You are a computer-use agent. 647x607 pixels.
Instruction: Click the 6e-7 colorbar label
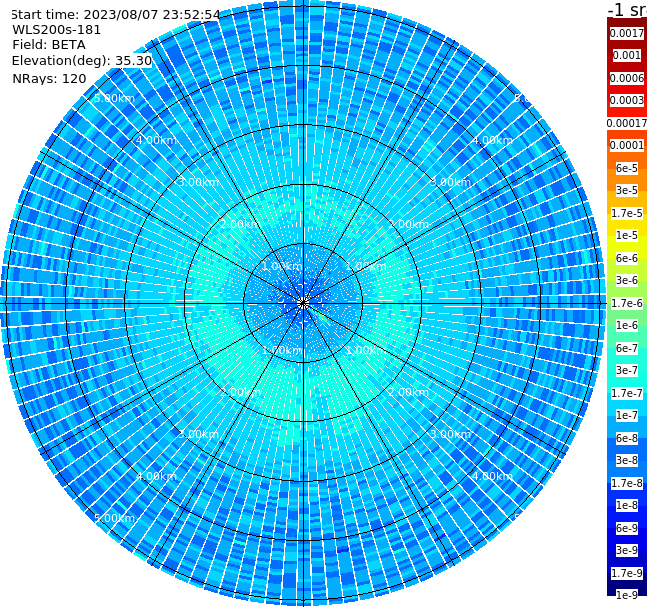point(627,348)
